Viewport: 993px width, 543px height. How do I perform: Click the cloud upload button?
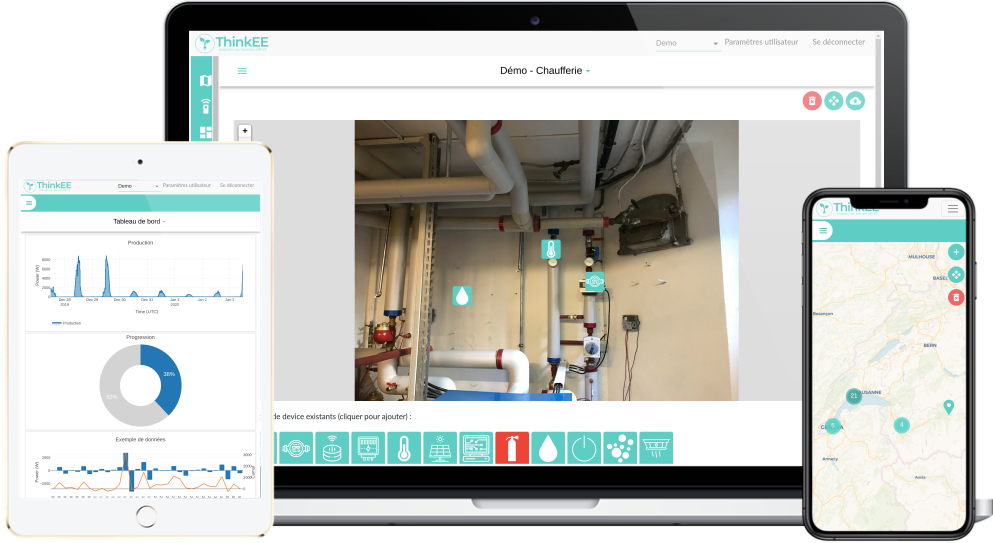pos(855,100)
